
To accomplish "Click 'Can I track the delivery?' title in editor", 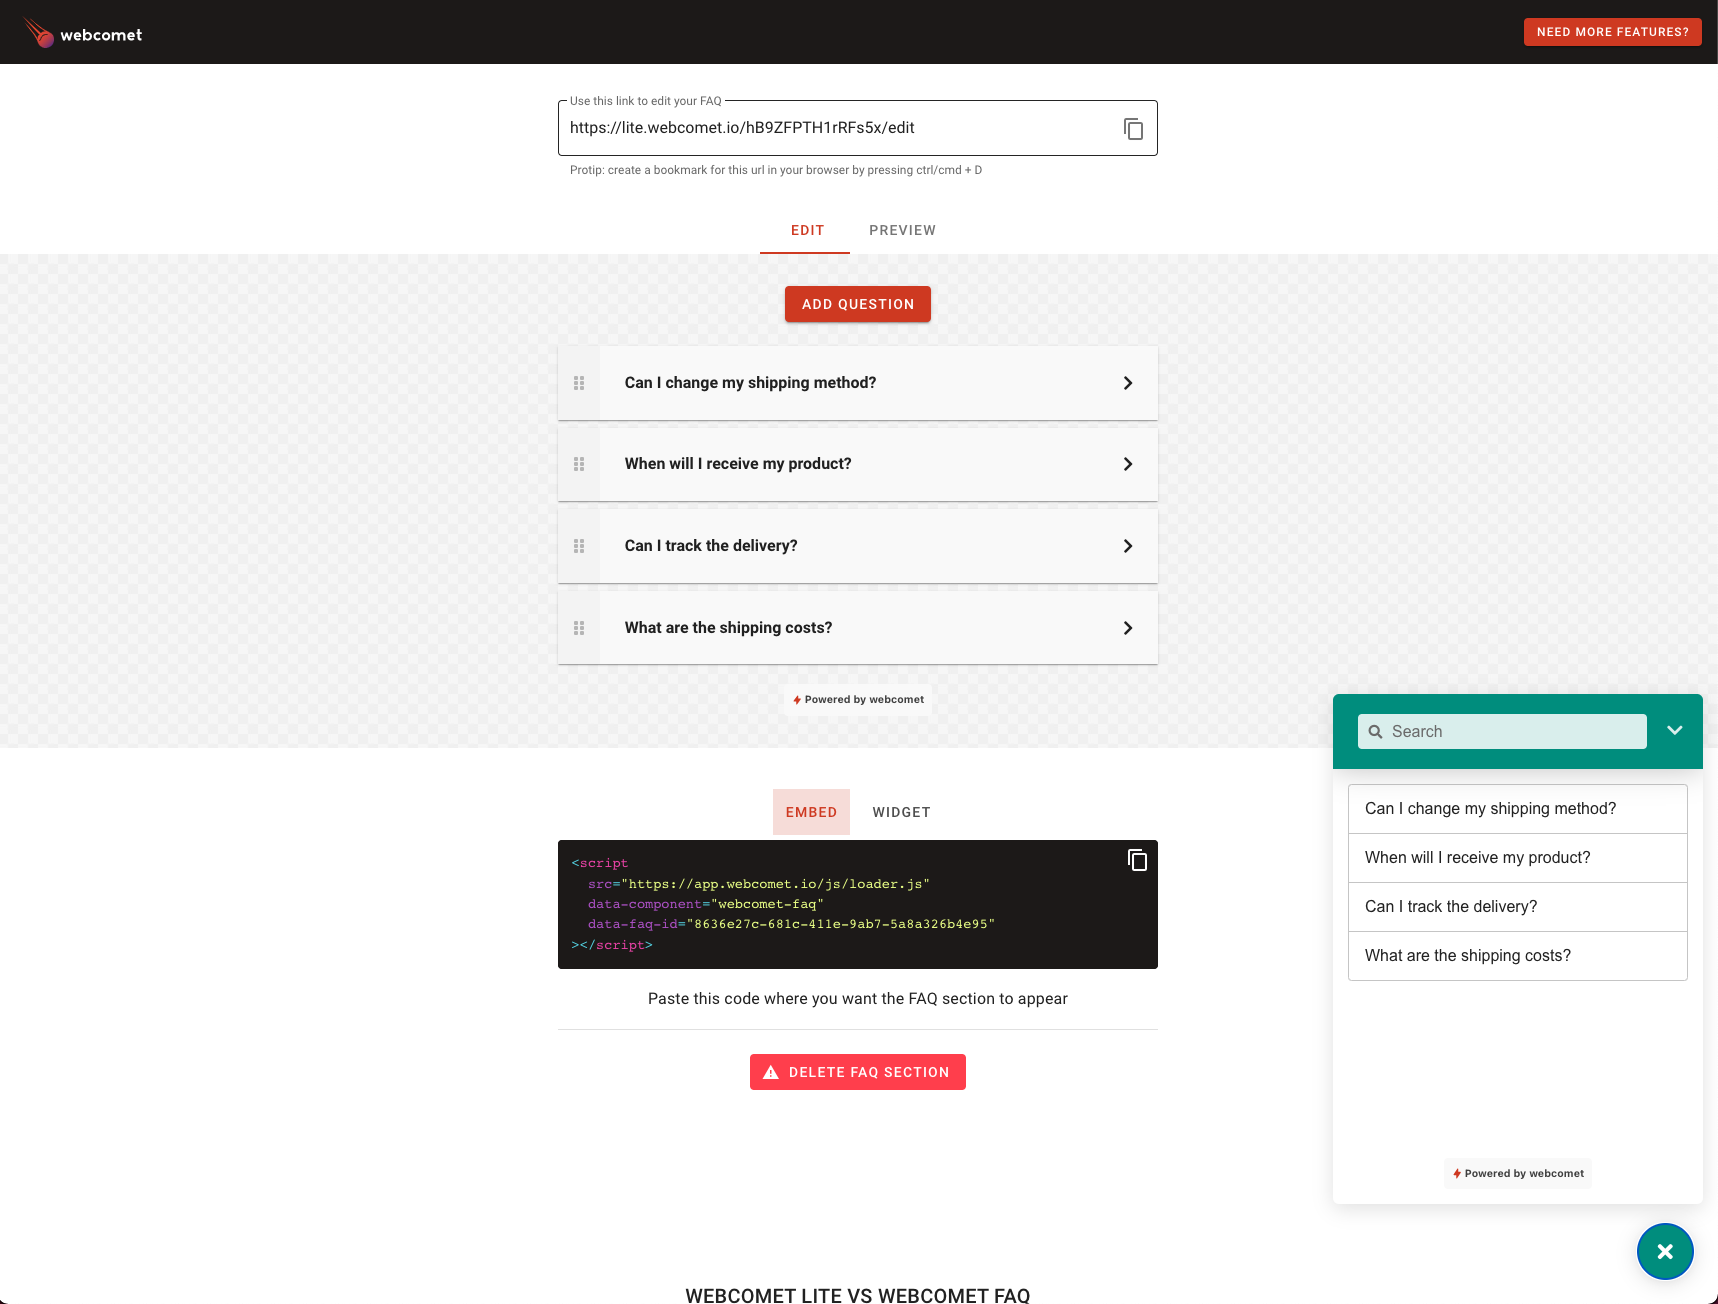I will click(x=711, y=546).
